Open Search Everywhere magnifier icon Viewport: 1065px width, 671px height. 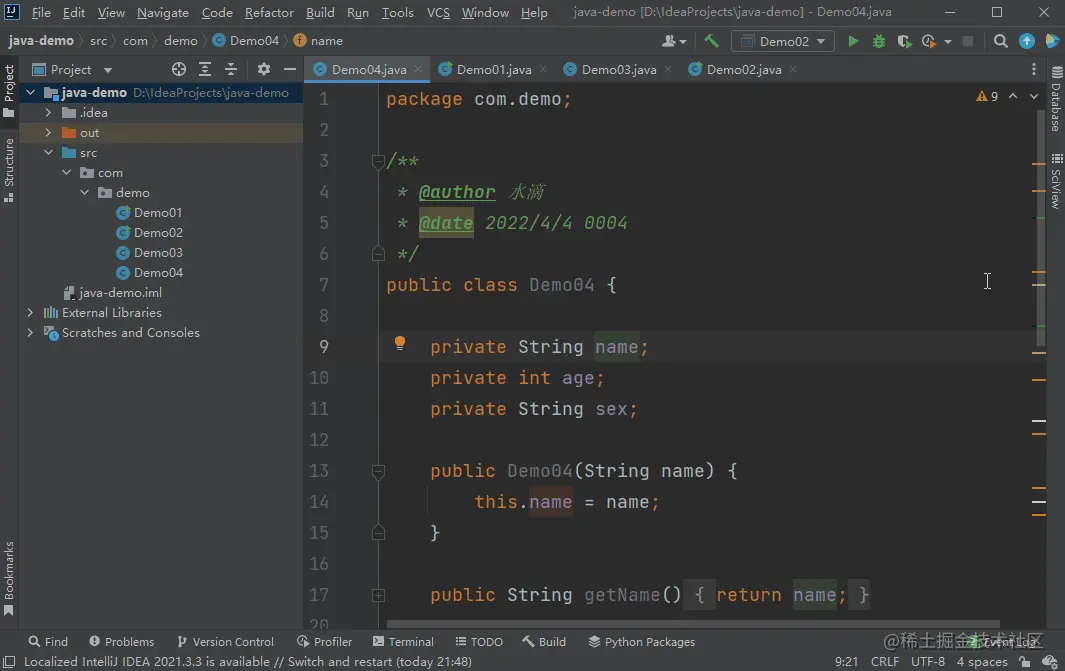[x=1001, y=41]
